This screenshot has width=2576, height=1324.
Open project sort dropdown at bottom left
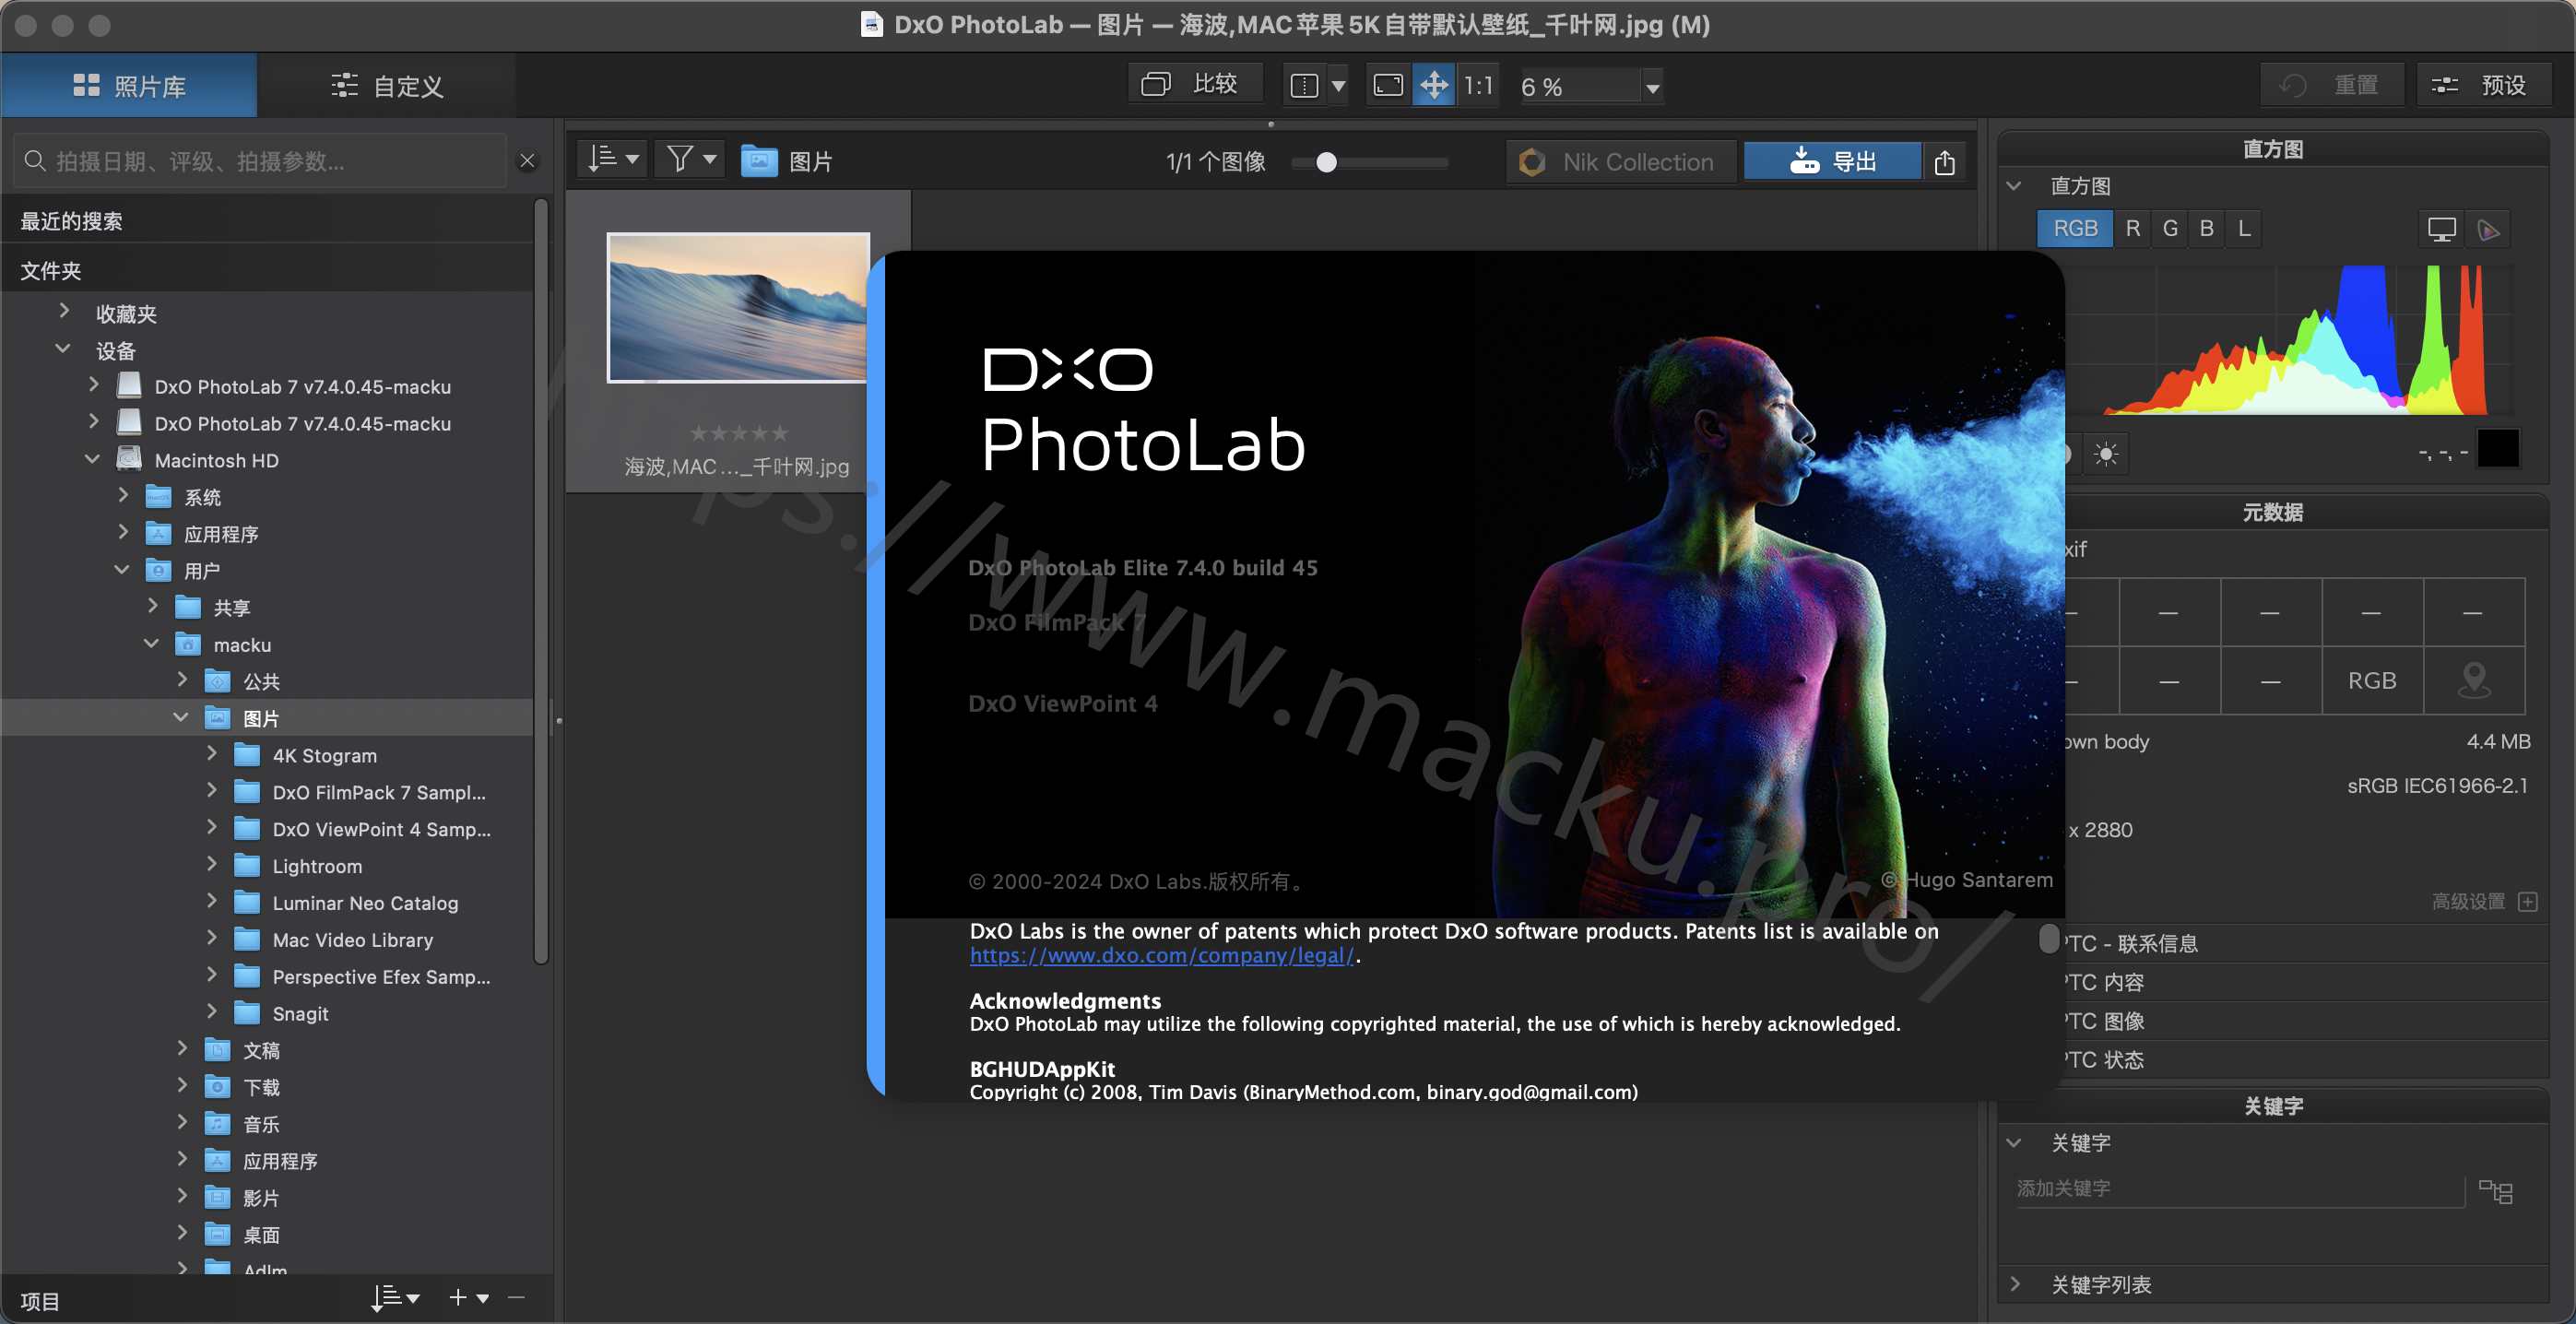(395, 1298)
